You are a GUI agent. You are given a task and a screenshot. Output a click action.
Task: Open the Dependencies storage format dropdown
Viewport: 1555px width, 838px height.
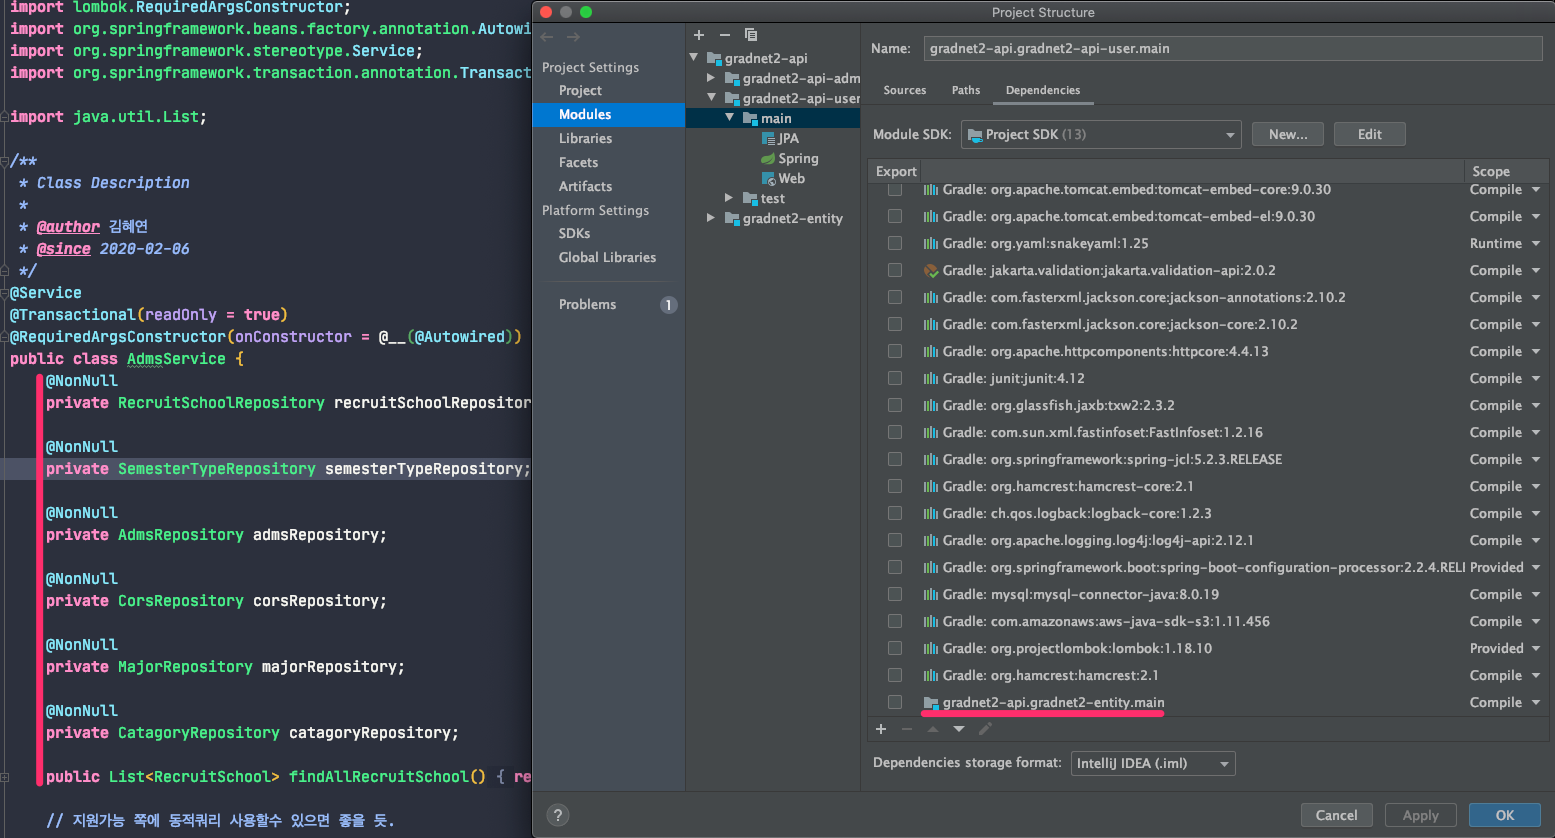click(1153, 763)
